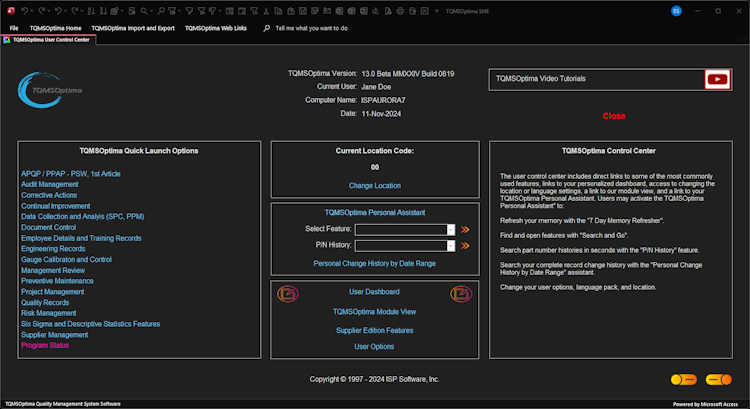The width and height of the screenshot is (750, 409).
Task: Open Gauge Calibration and Control link
Action: pos(66,260)
